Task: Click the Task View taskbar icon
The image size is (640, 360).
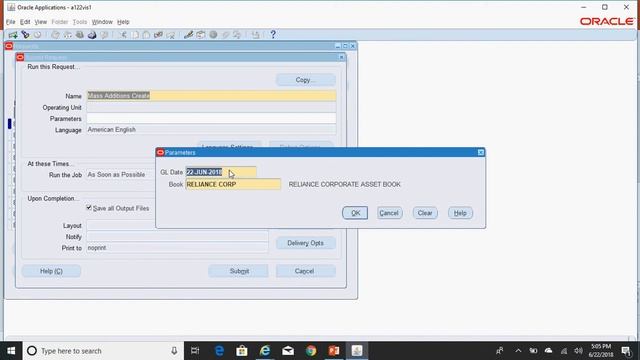Action: click(195, 351)
